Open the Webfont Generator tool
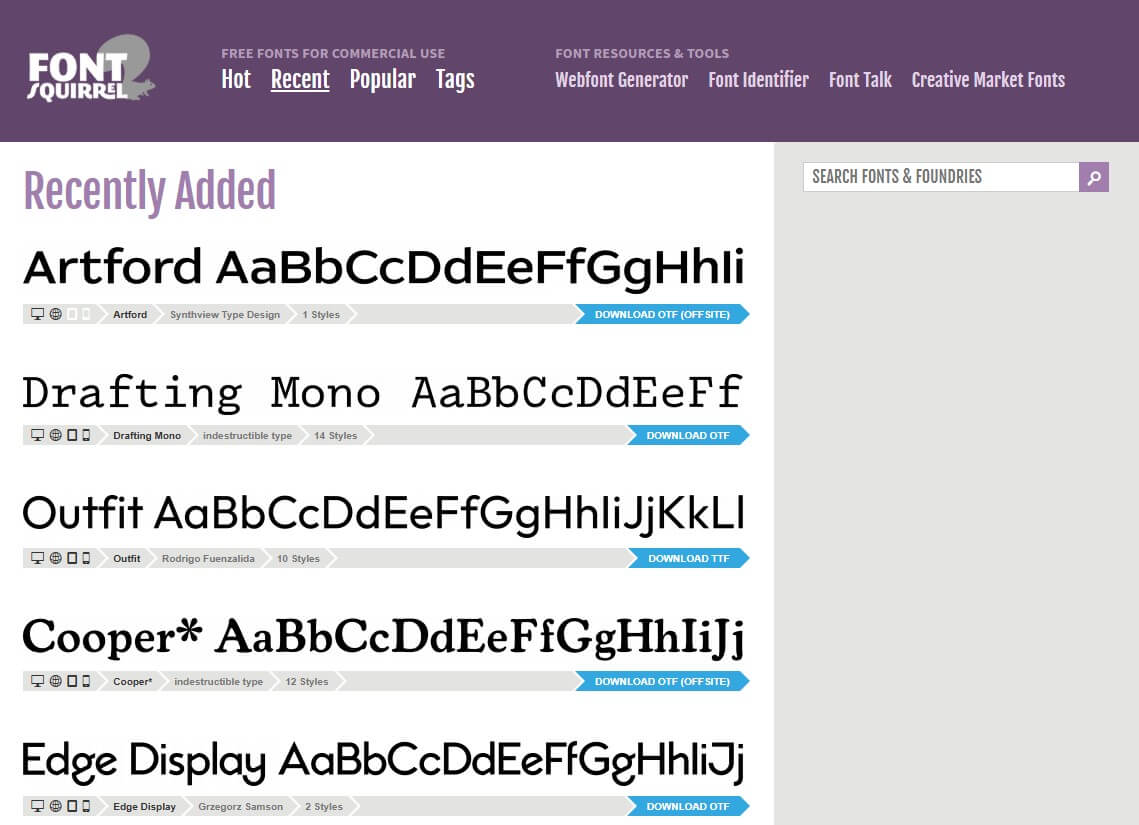 (621, 79)
